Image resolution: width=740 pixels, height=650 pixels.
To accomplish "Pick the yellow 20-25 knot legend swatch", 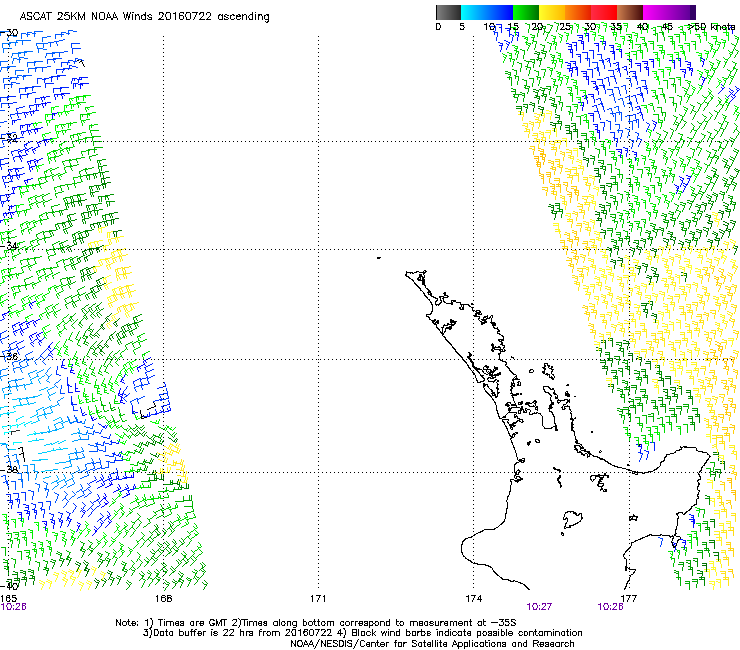I will (552, 12).
